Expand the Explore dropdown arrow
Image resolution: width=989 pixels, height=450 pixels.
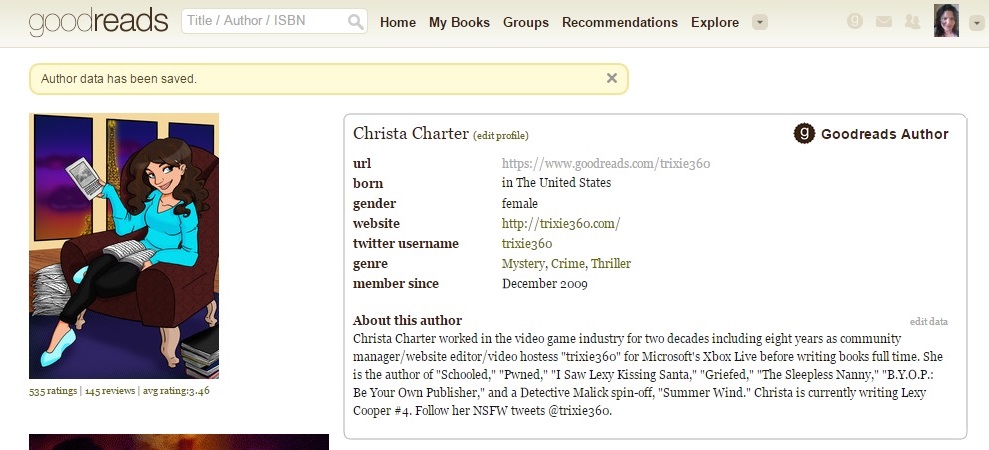(x=760, y=22)
